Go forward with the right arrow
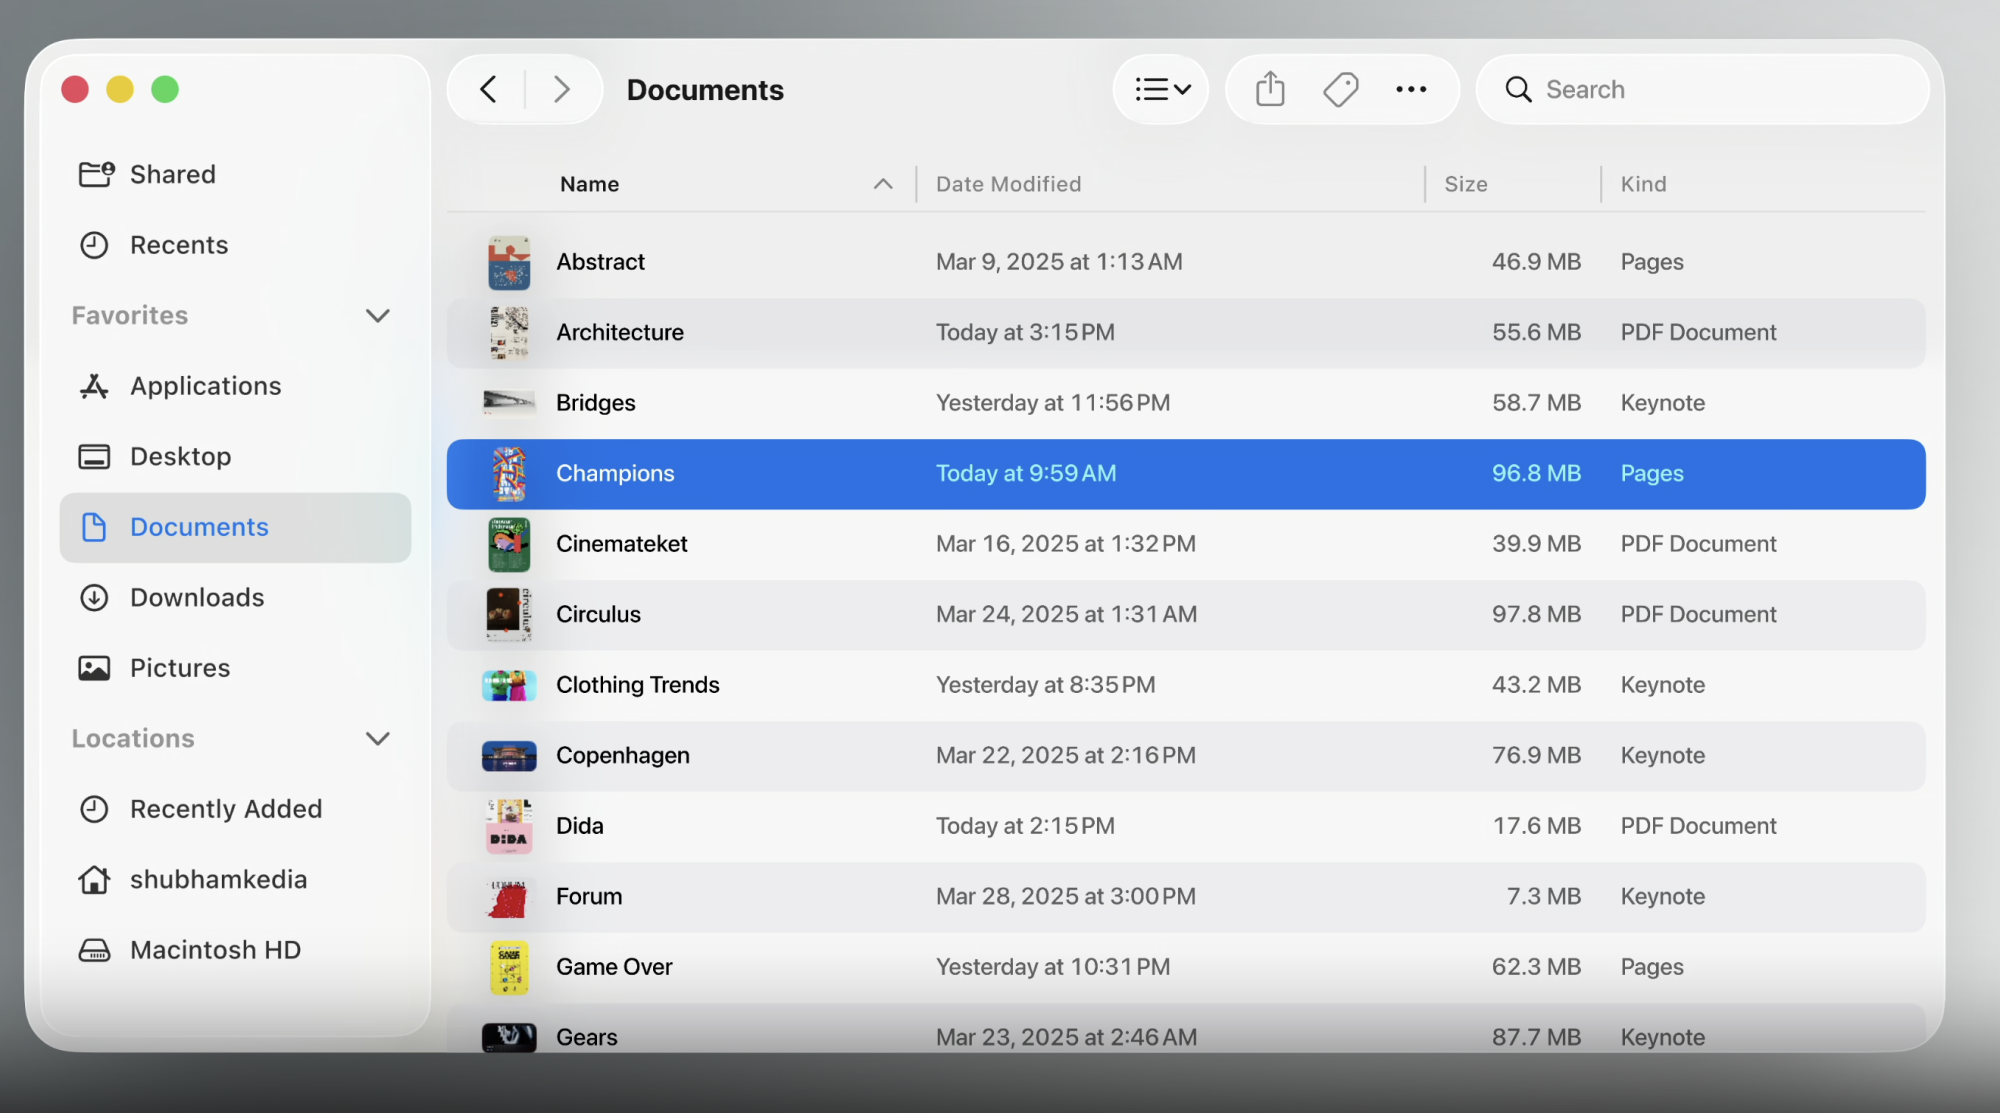 562,89
